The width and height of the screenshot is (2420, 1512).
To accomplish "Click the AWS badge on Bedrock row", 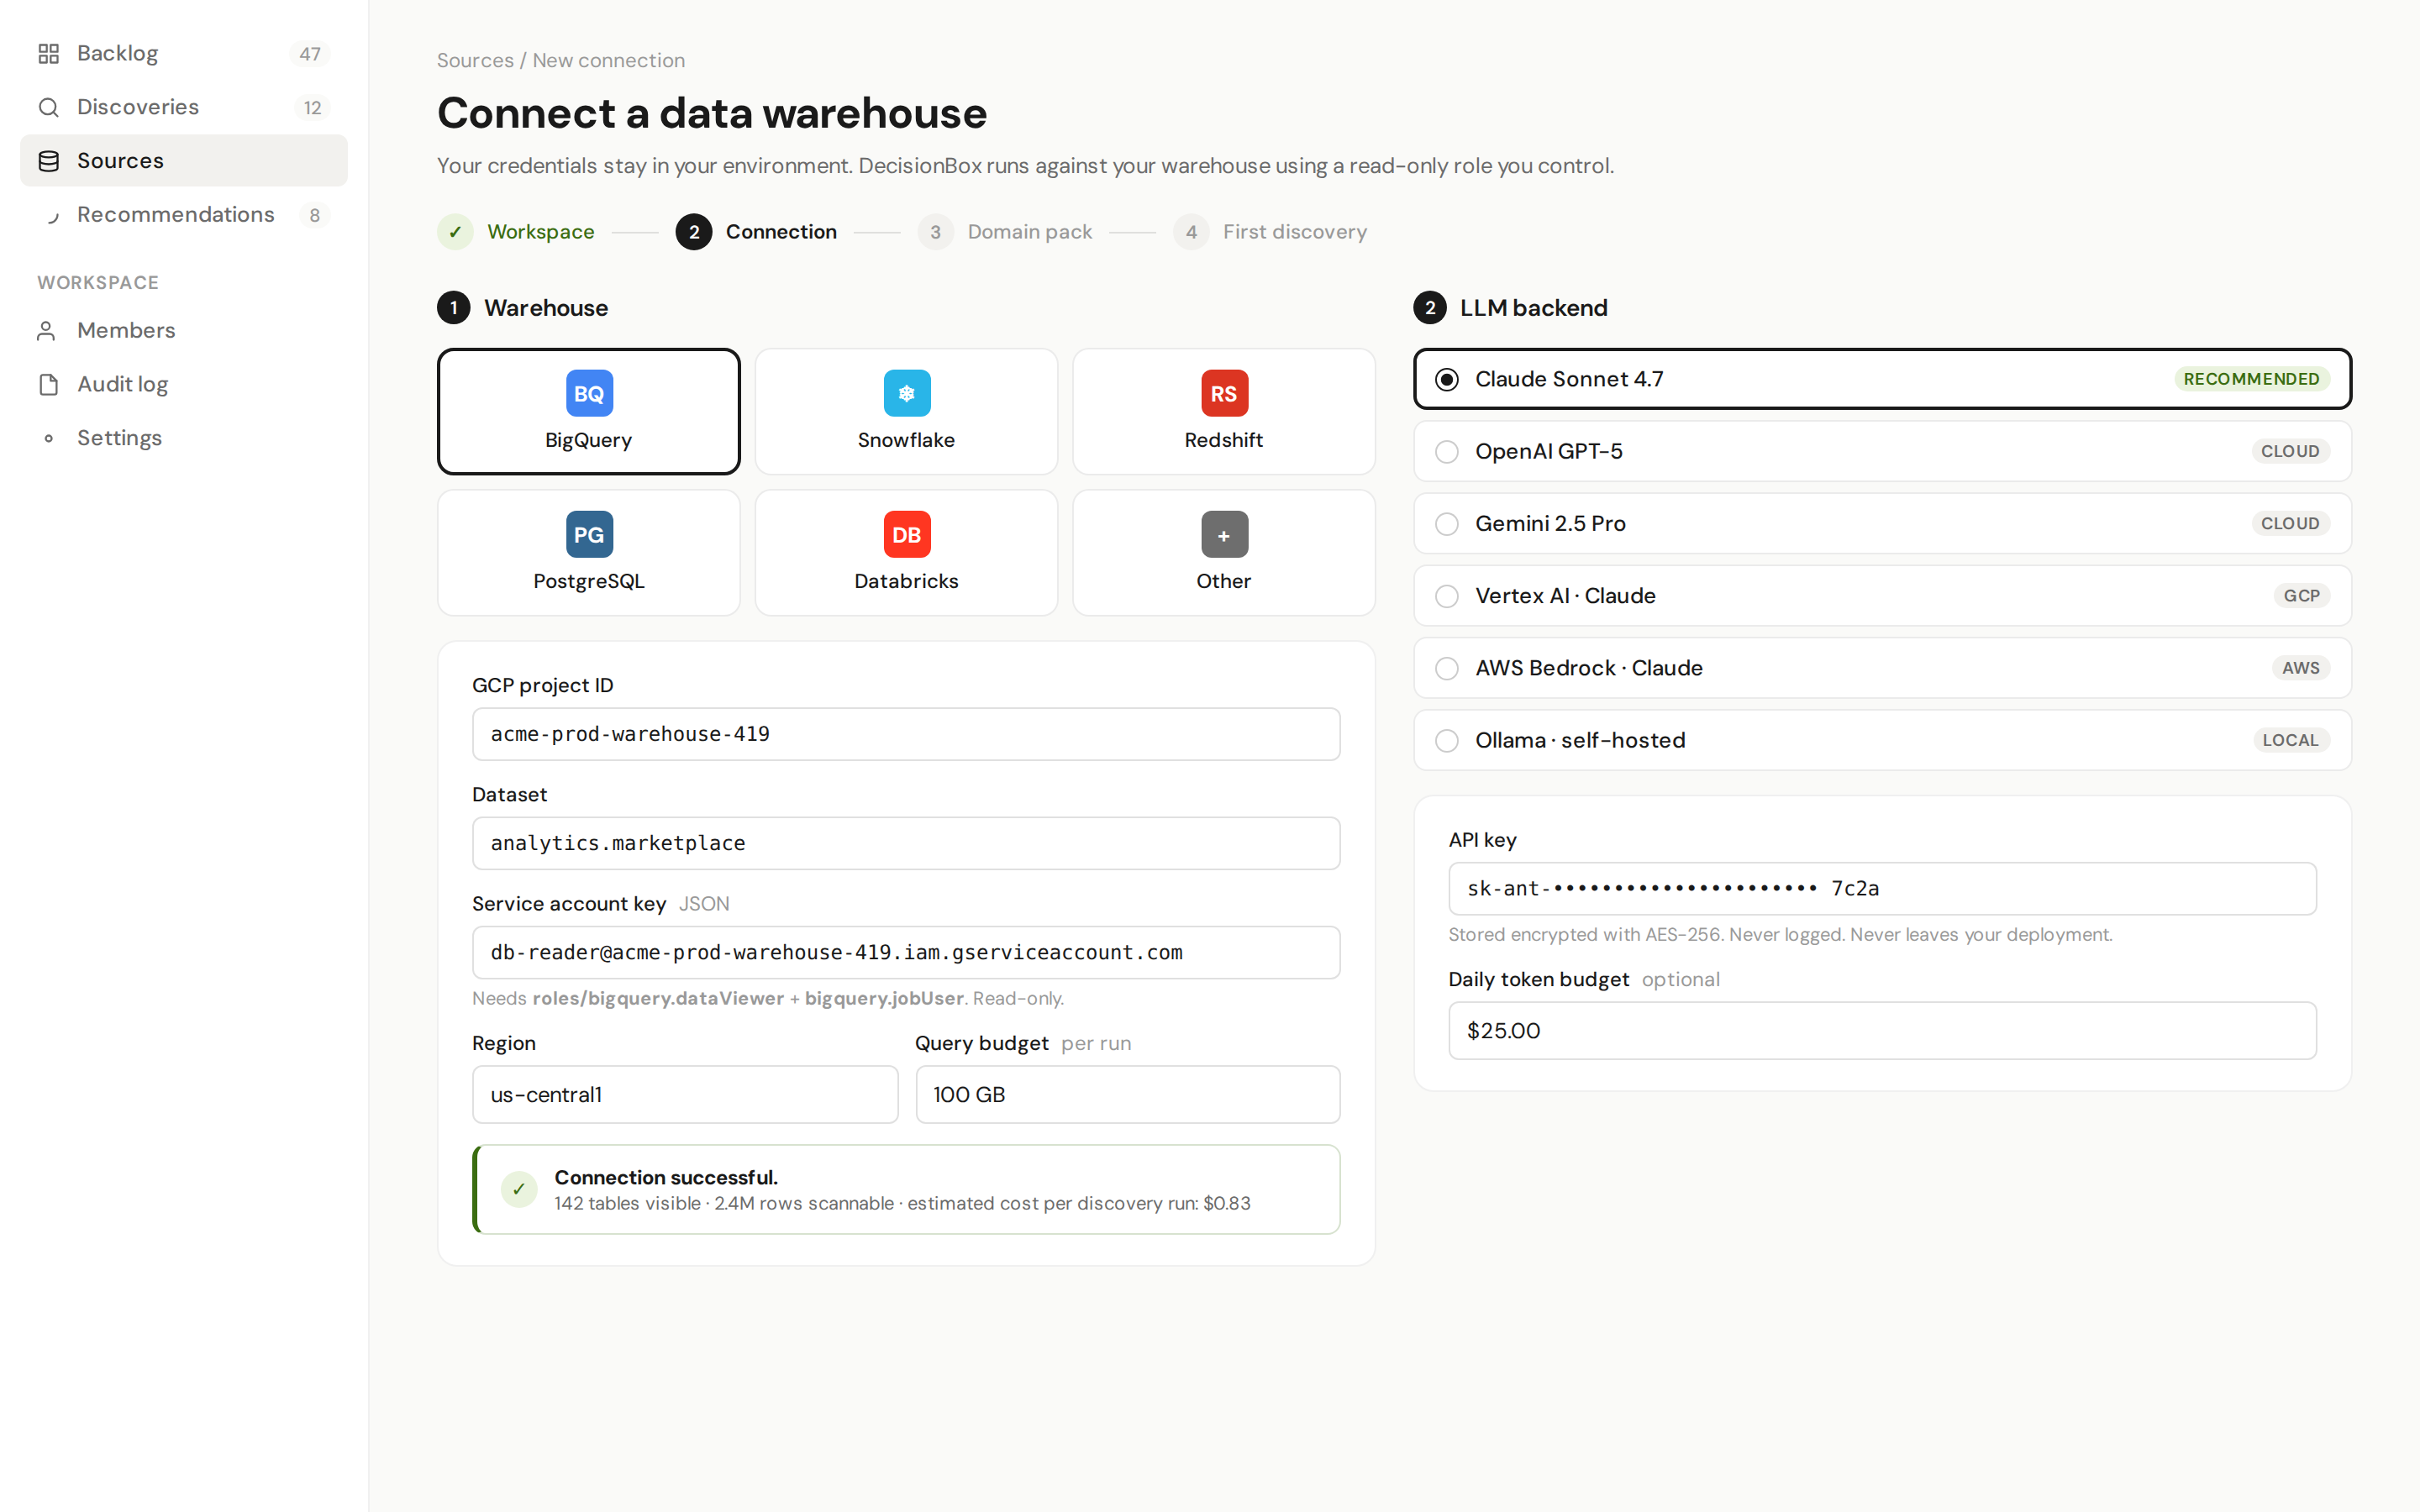I will point(2300,668).
